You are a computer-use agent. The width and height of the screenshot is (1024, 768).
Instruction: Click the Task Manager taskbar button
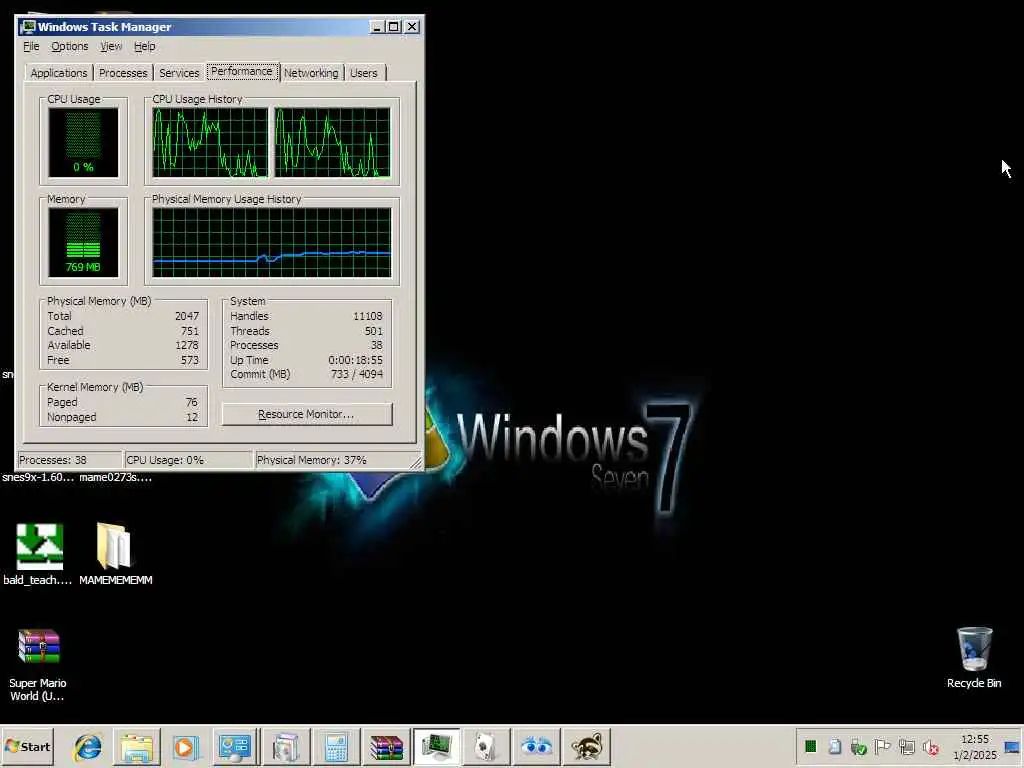coord(436,747)
